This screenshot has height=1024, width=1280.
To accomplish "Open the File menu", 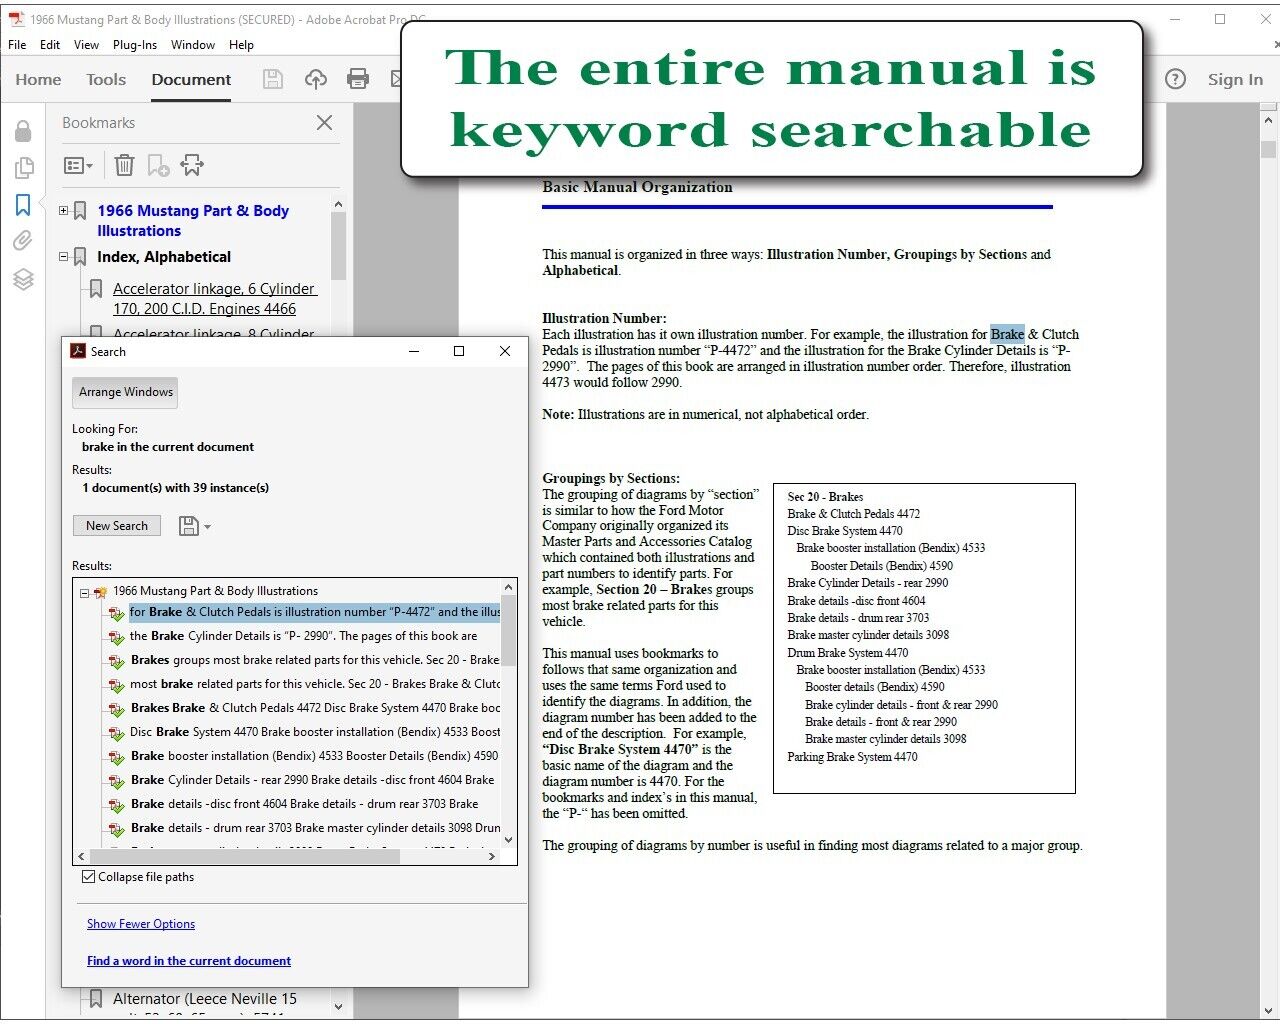I will pyautogui.click(x=17, y=45).
